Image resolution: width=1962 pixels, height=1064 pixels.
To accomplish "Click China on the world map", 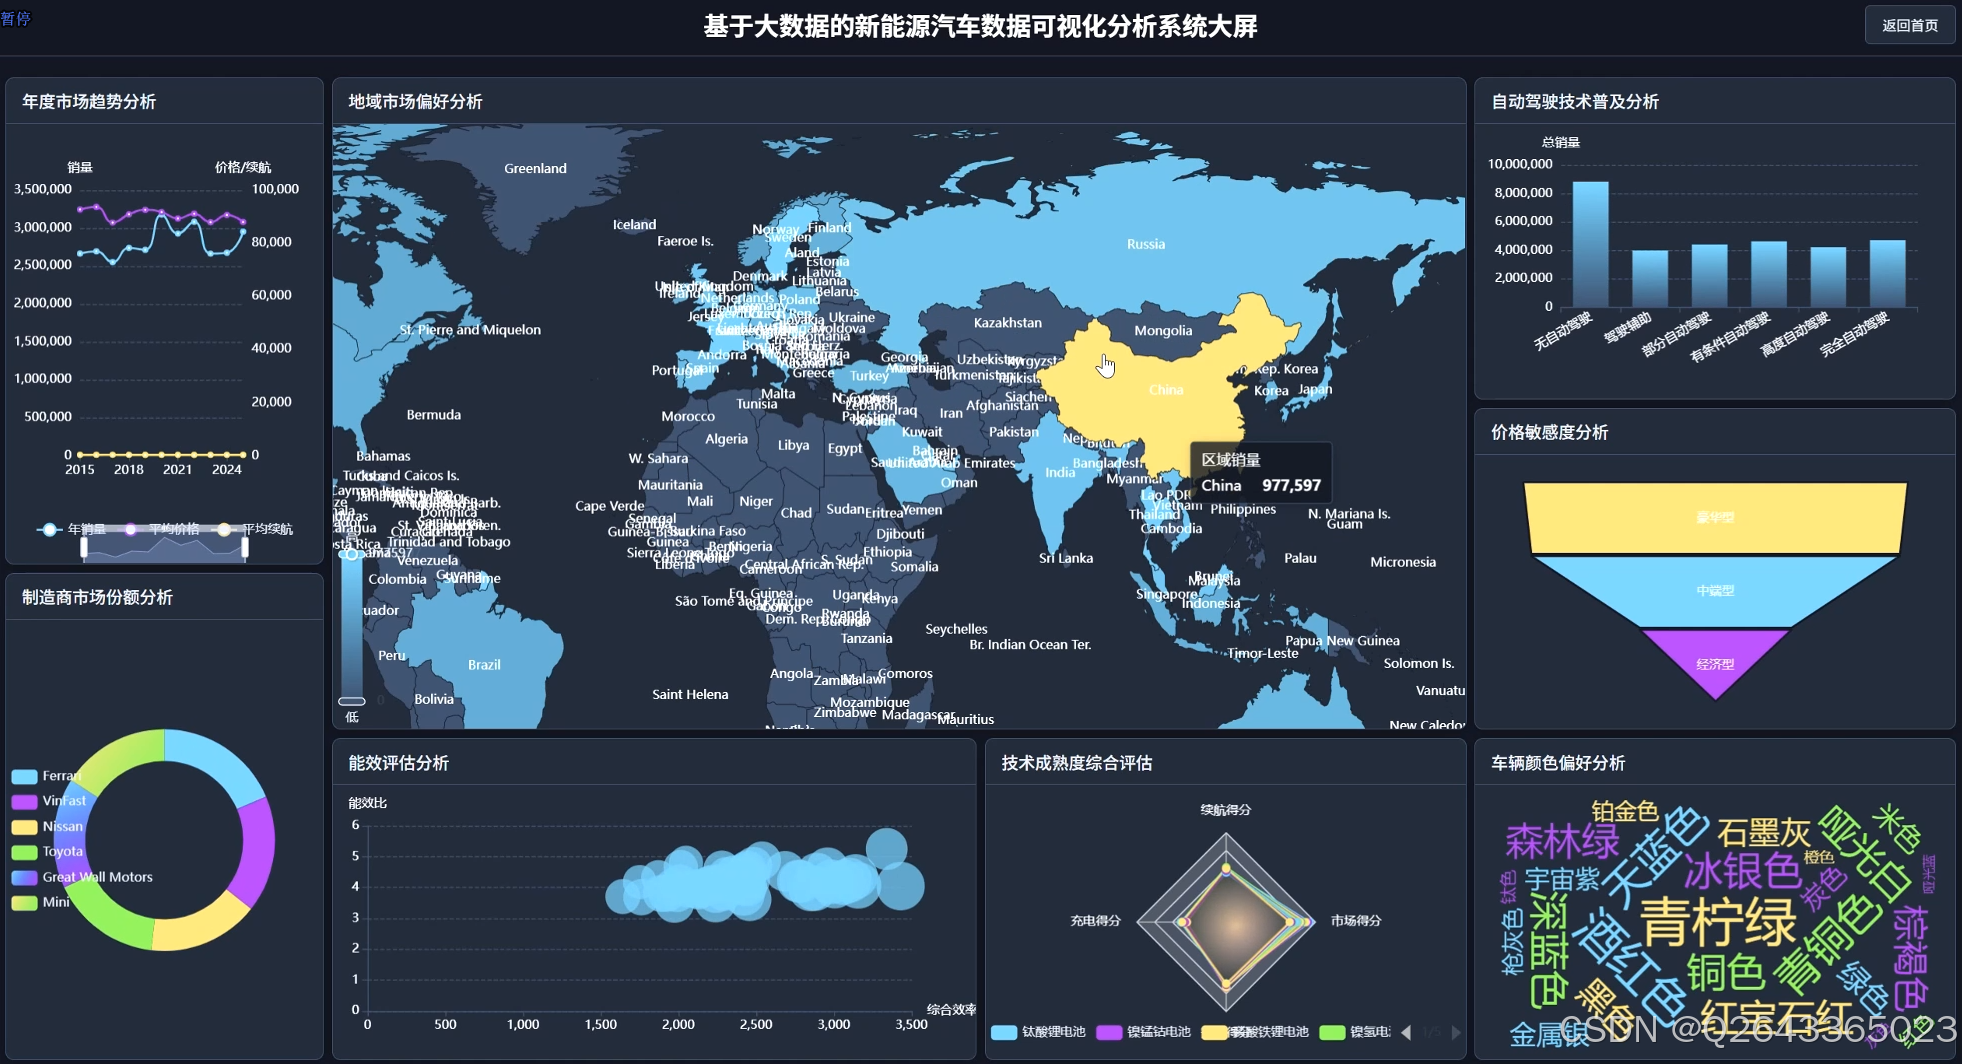I will point(1165,390).
